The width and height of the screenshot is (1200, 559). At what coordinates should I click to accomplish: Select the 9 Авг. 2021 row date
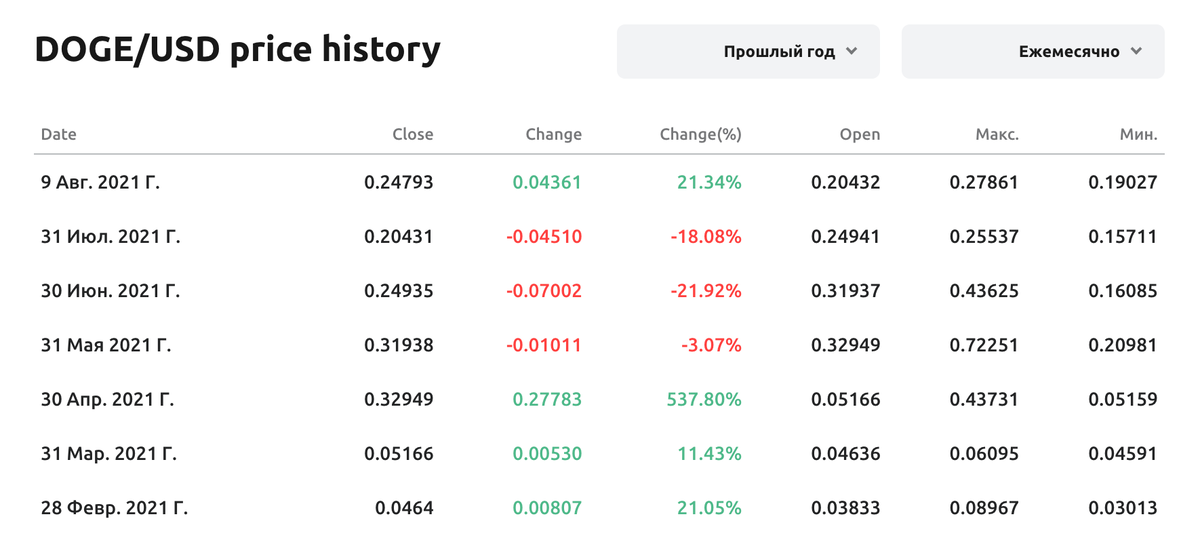[100, 183]
